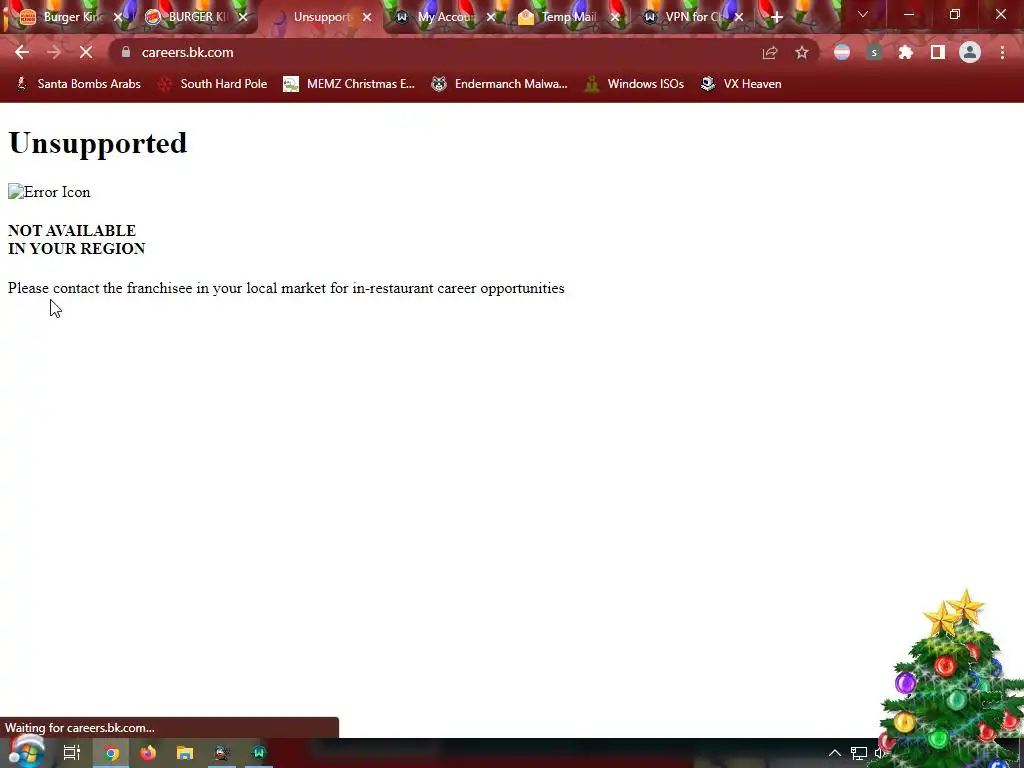Close the My Account tab
The height and width of the screenshot is (768, 1024).
tap(490, 17)
